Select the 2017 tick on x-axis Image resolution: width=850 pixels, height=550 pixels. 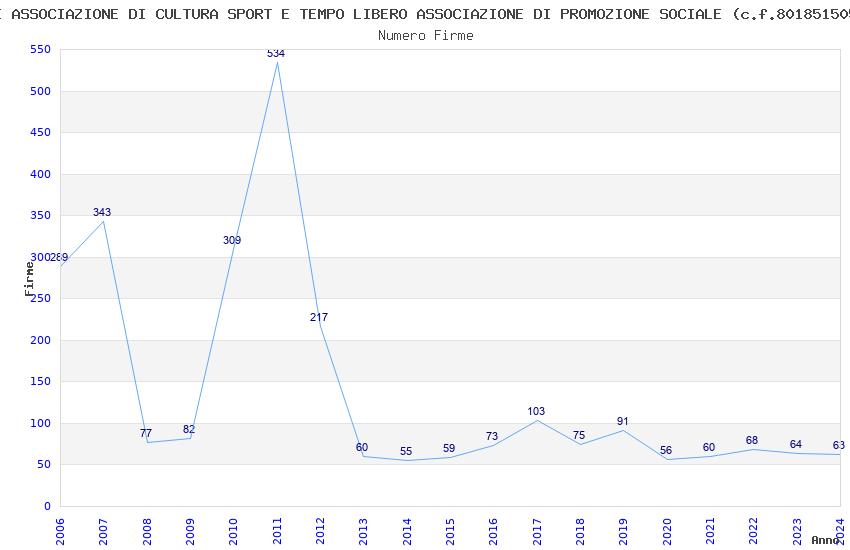[537, 529]
